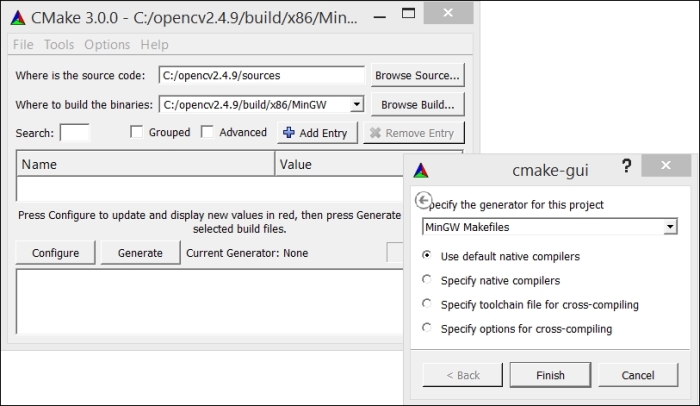Minimize the CMake main window
This screenshot has height=406, width=700.
point(379,17)
